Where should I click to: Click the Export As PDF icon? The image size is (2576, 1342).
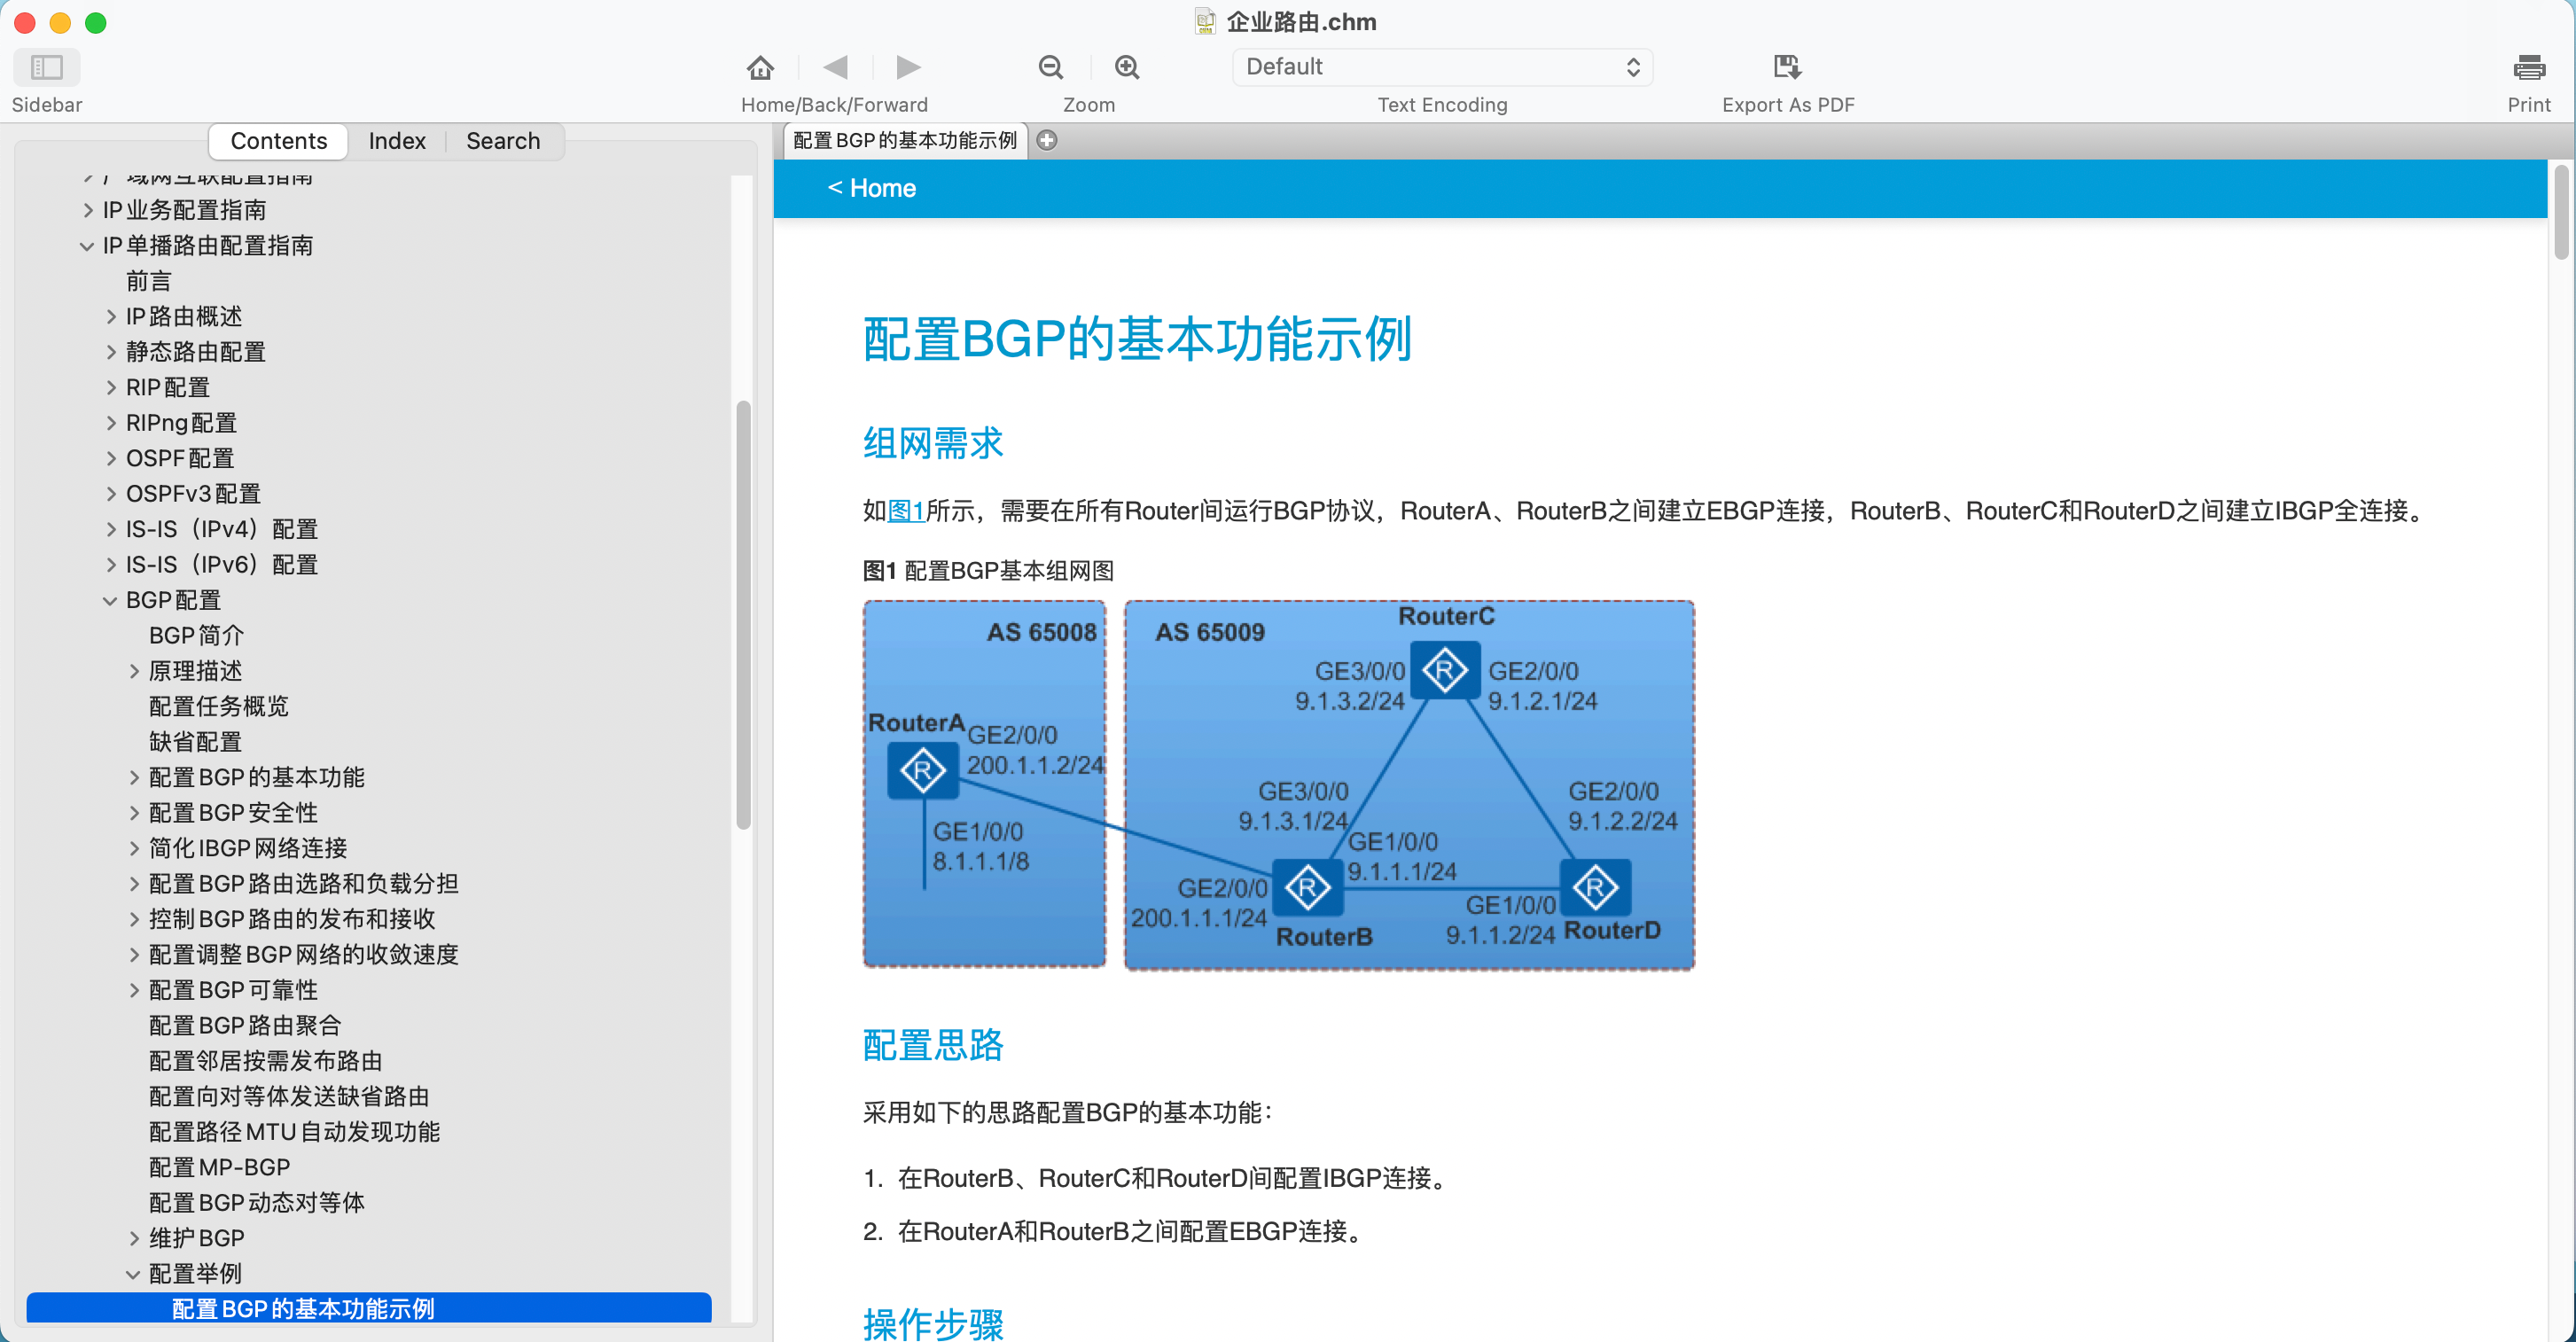[x=1787, y=65]
